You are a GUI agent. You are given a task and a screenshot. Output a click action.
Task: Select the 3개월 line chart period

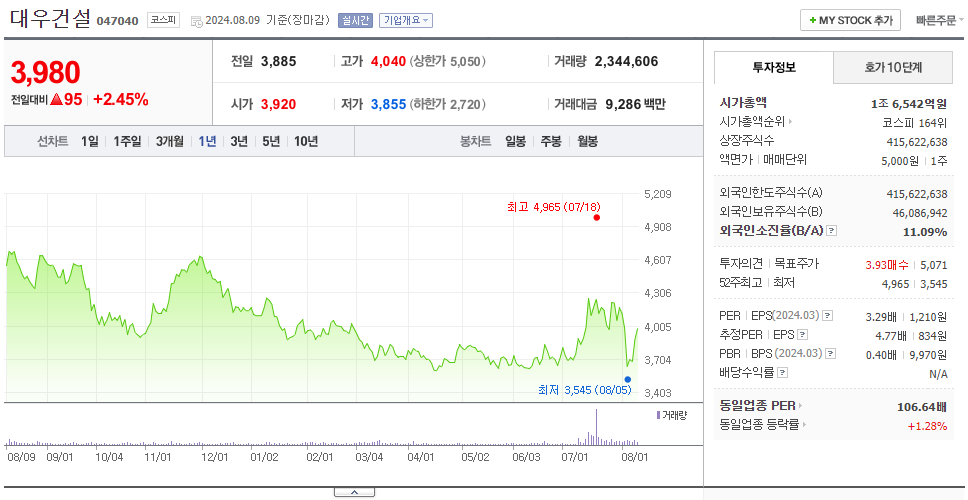click(x=170, y=141)
